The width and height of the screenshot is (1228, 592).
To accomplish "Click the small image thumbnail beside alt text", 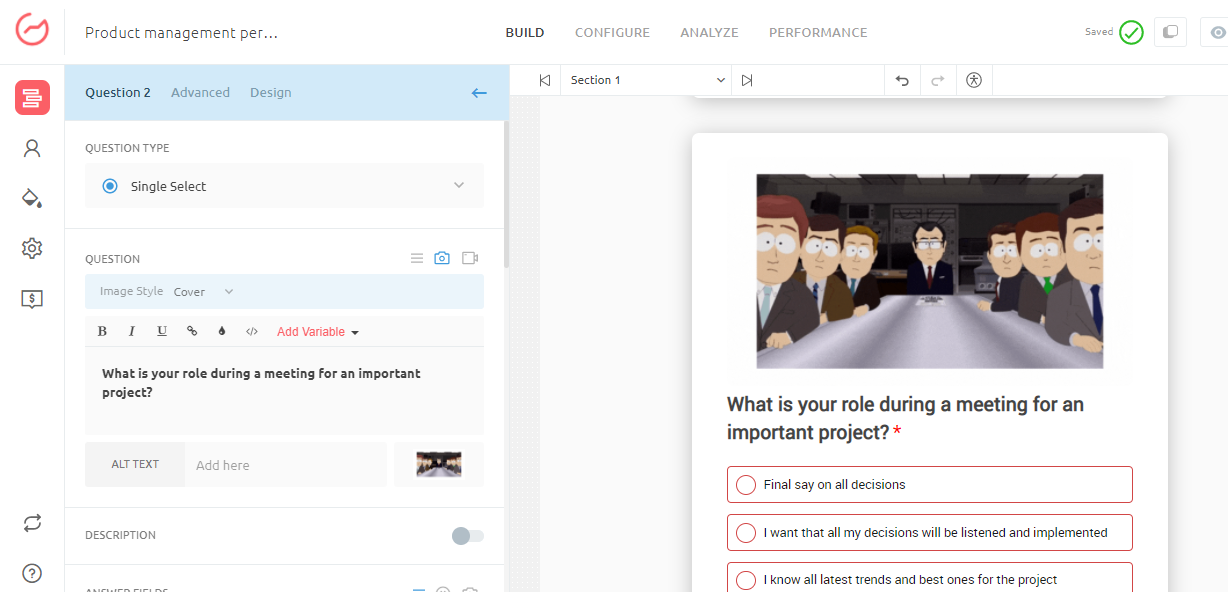I will (439, 465).
